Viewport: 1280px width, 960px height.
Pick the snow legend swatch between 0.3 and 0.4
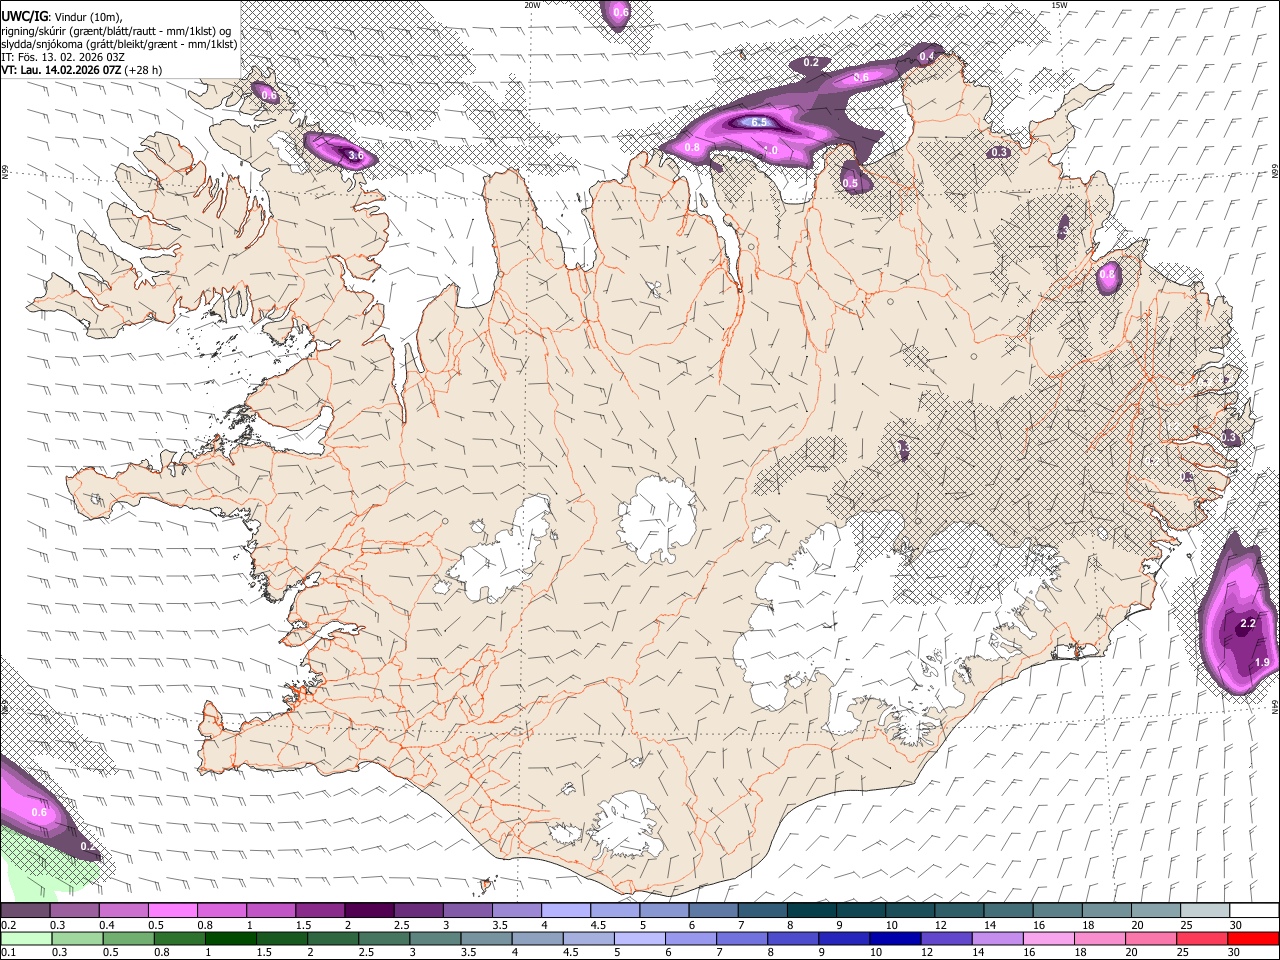tap(75, 910)
